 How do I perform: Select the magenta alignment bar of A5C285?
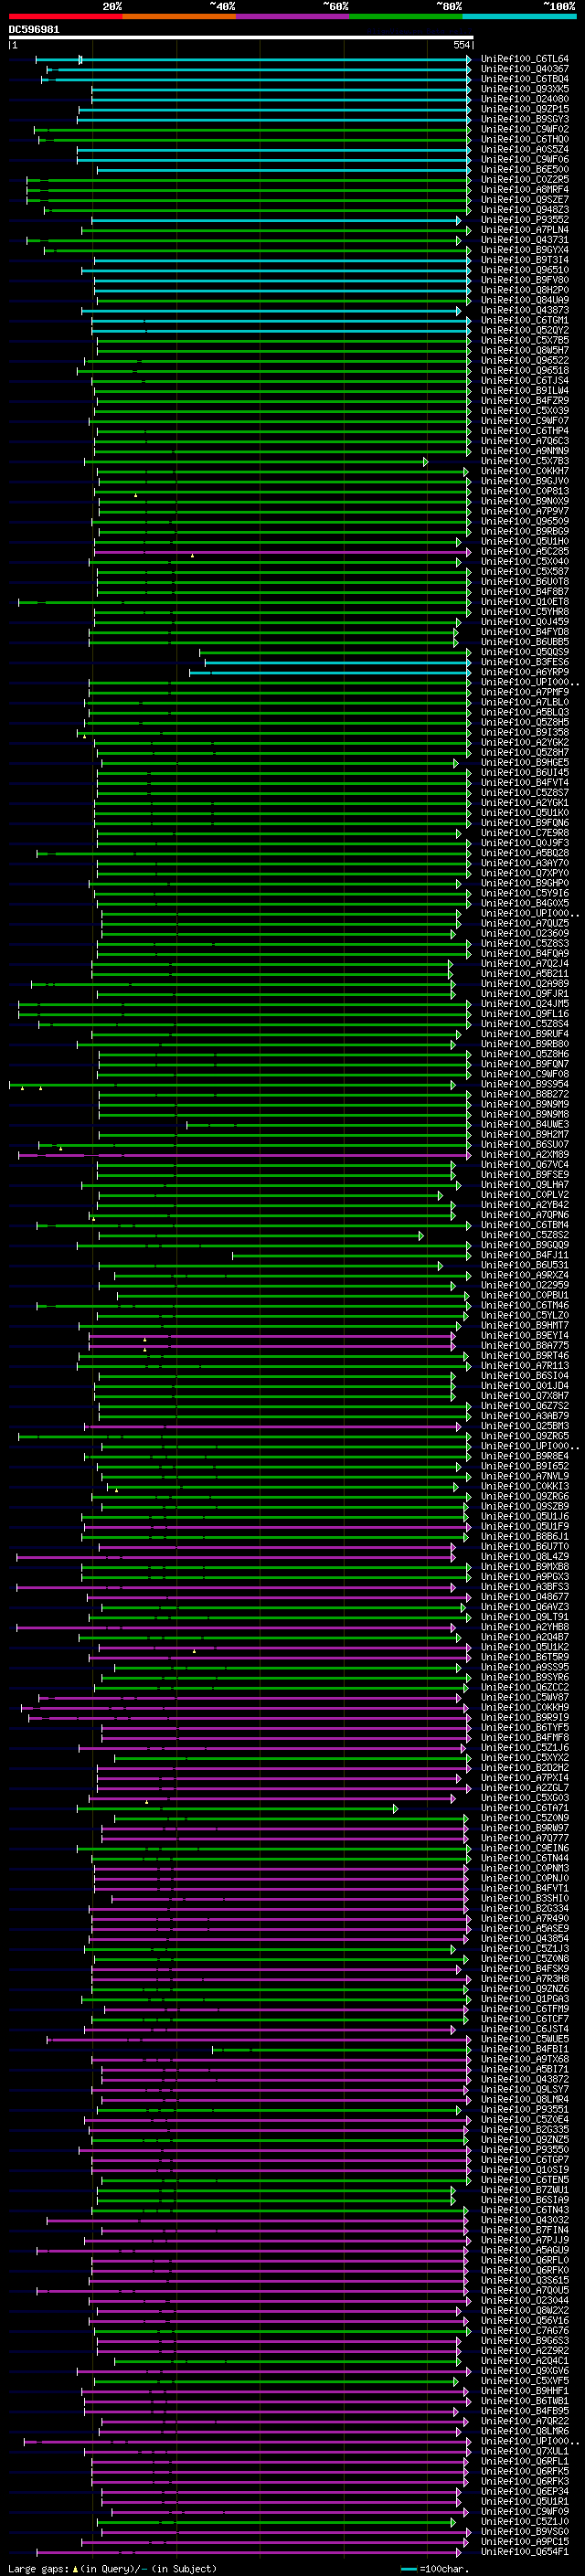click(282, 552)
